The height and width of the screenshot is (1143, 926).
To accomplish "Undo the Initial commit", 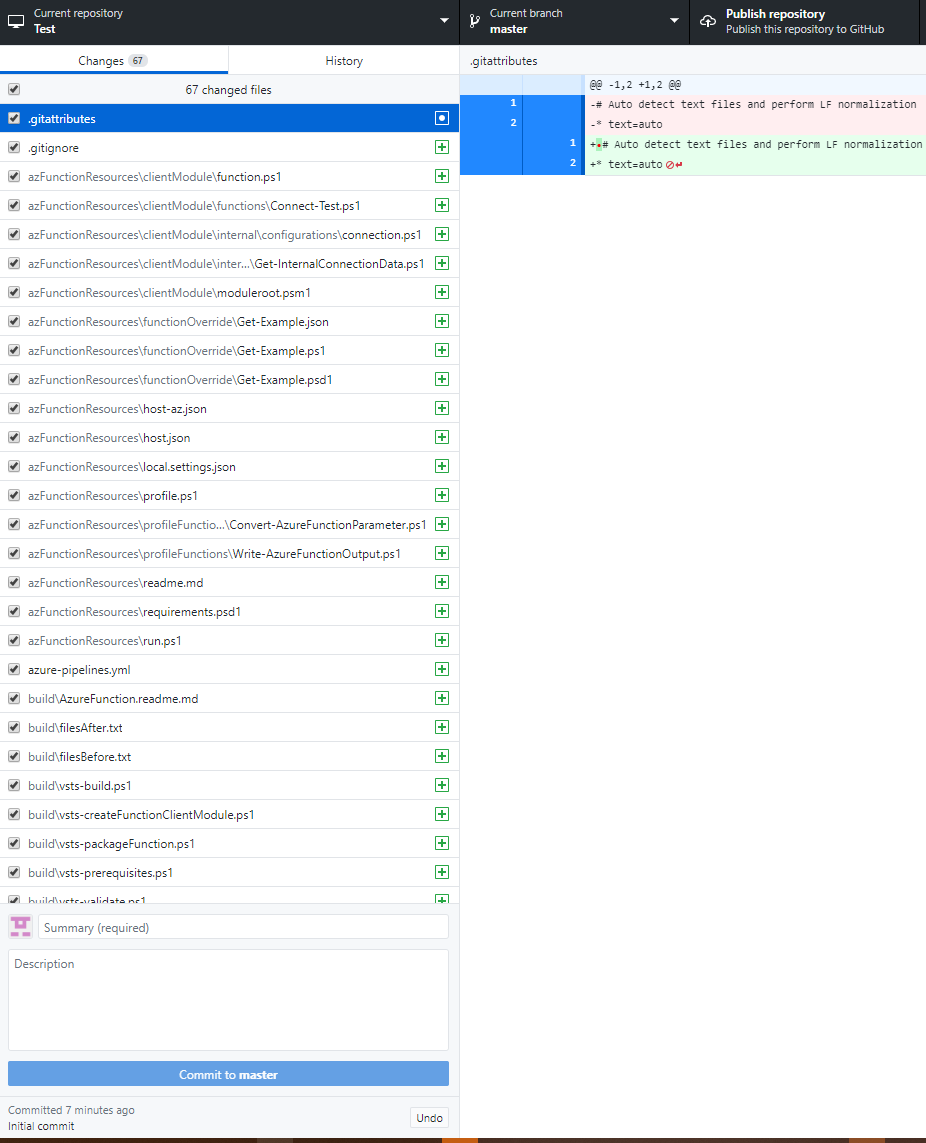I will coord(428,1117).
